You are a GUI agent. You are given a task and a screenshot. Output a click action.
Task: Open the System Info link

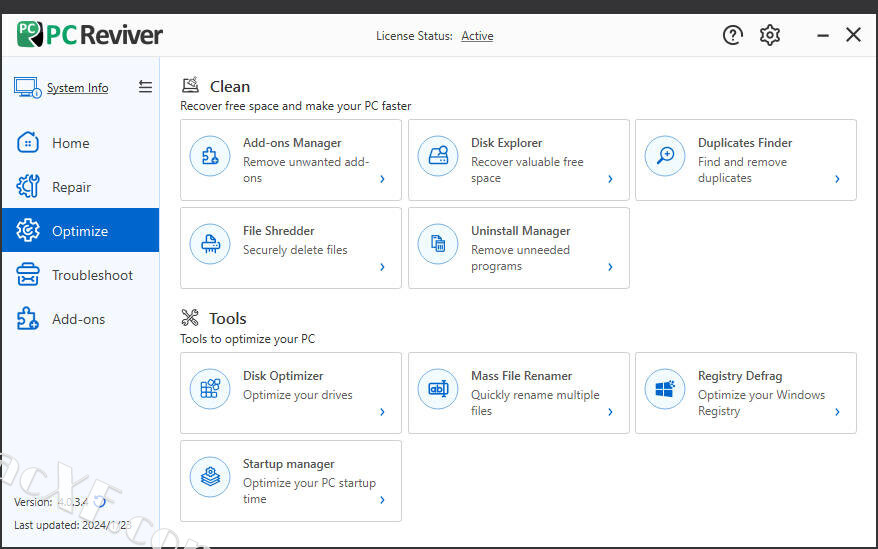pos(77,88)
